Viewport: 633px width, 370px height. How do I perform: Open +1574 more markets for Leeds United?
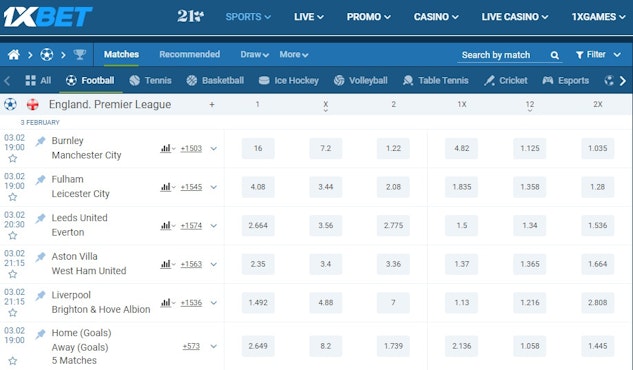tap(191, 226)
